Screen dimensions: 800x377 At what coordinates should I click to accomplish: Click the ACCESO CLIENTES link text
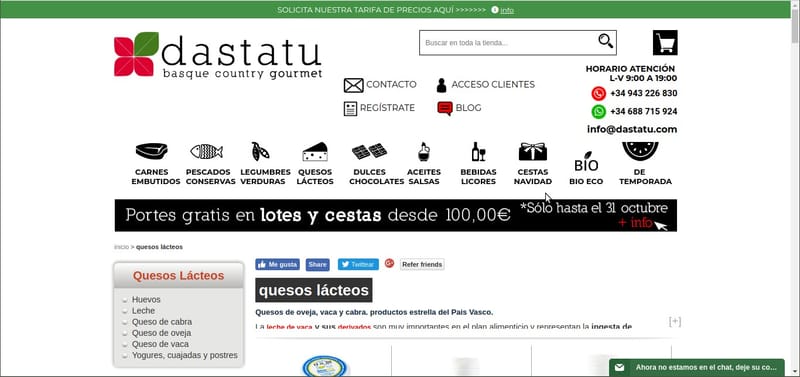coord(493,85)
